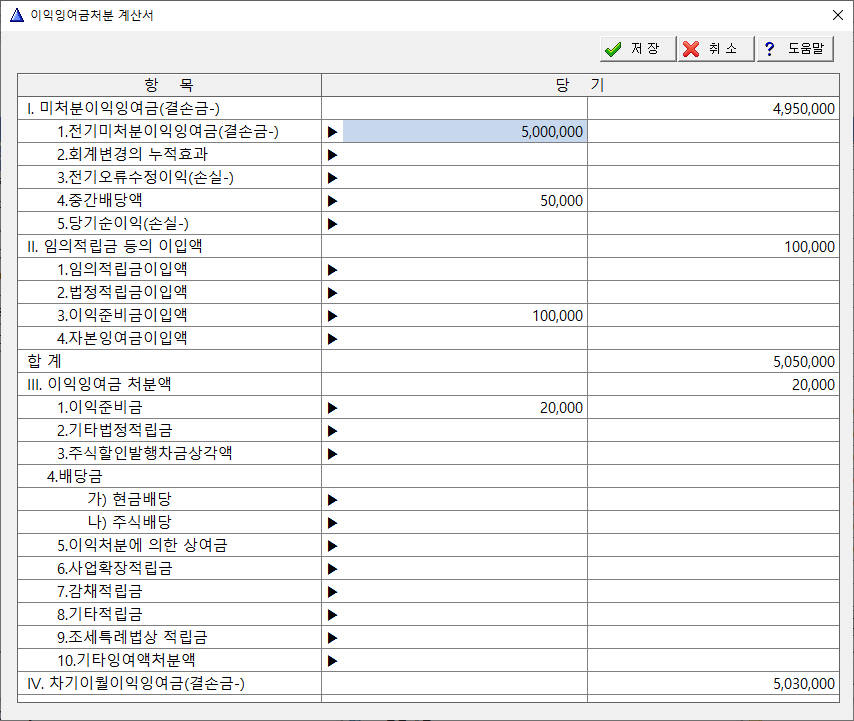Click the 당기순이익 amount cell
Viewport: 854px width, 721px height.
pos(465,224)
